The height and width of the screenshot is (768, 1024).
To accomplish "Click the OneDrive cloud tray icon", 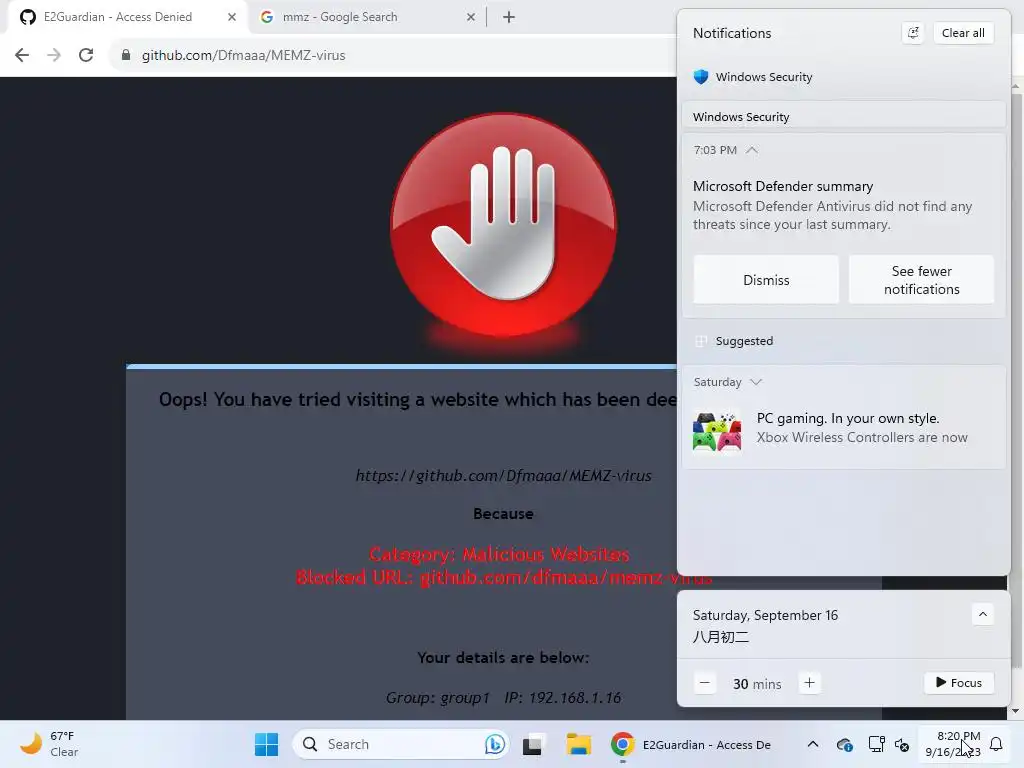I will pos(844,744).
